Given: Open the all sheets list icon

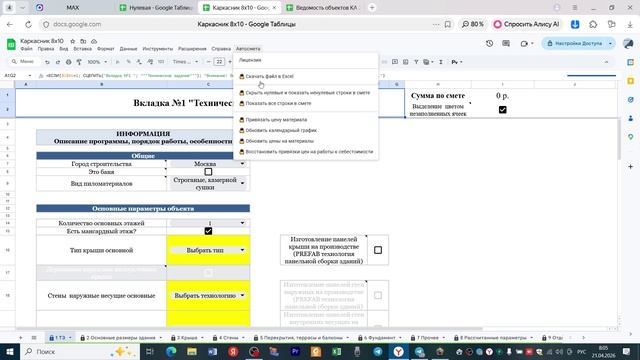Looking at the screenshot, I should (x=34, y=338).
